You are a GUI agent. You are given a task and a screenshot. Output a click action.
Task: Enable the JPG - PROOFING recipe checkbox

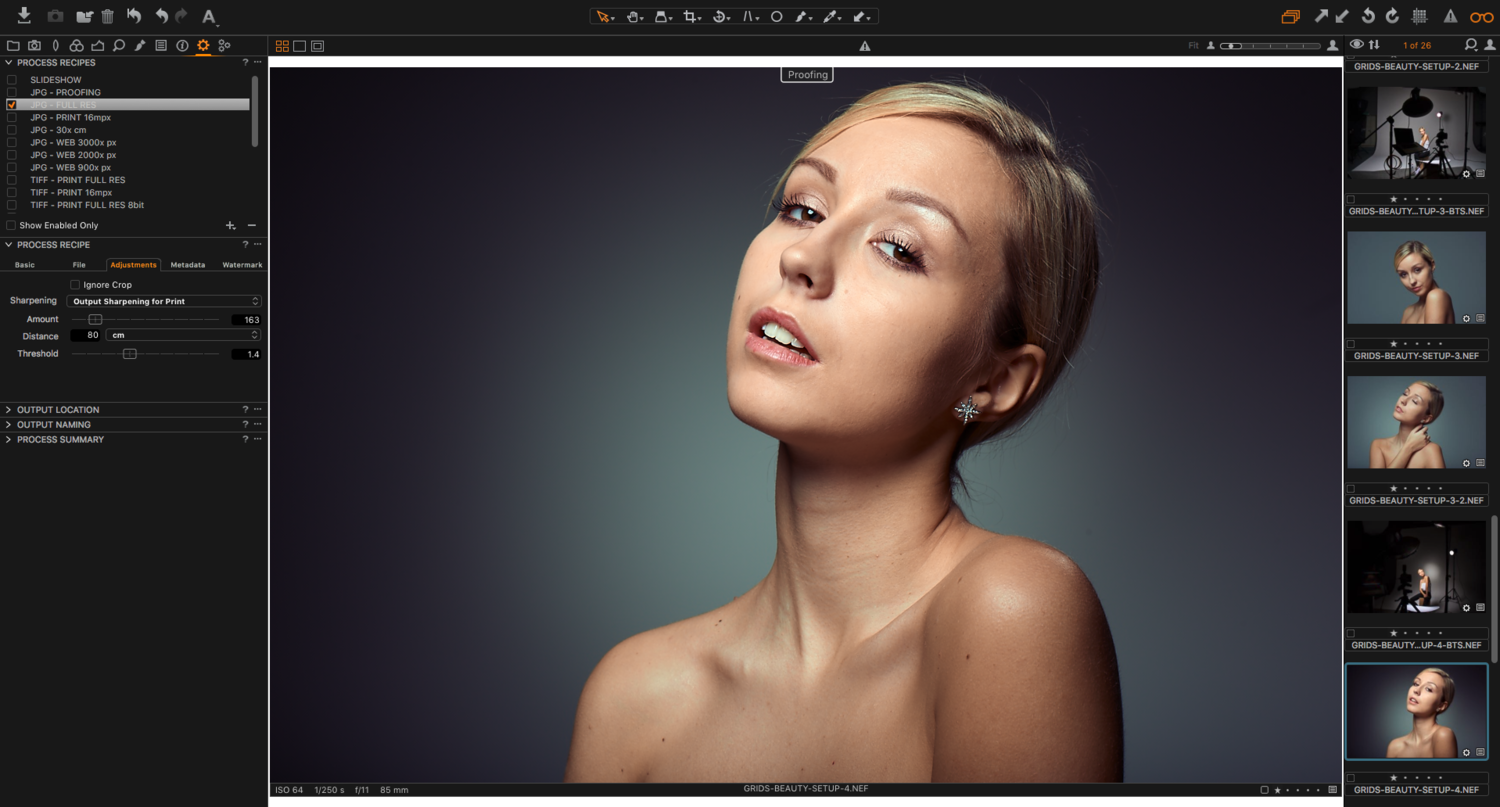12,92
